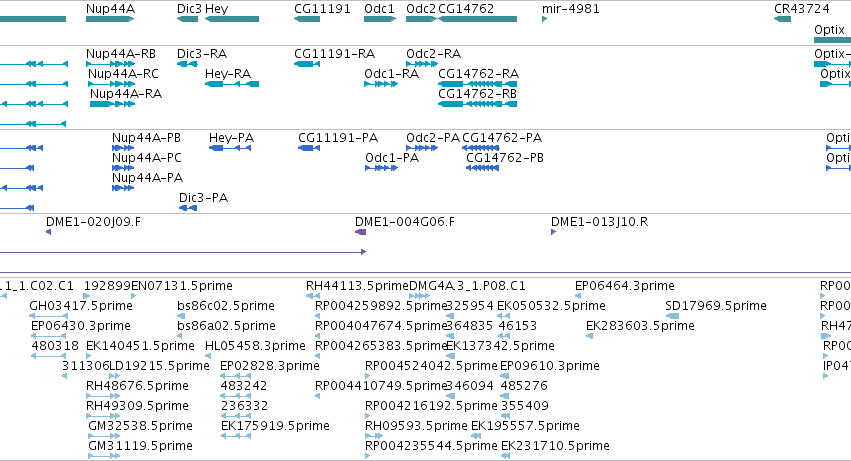Select transcript CG14762-RB
This screenshot has height=461, width=851.
(477, 104)
